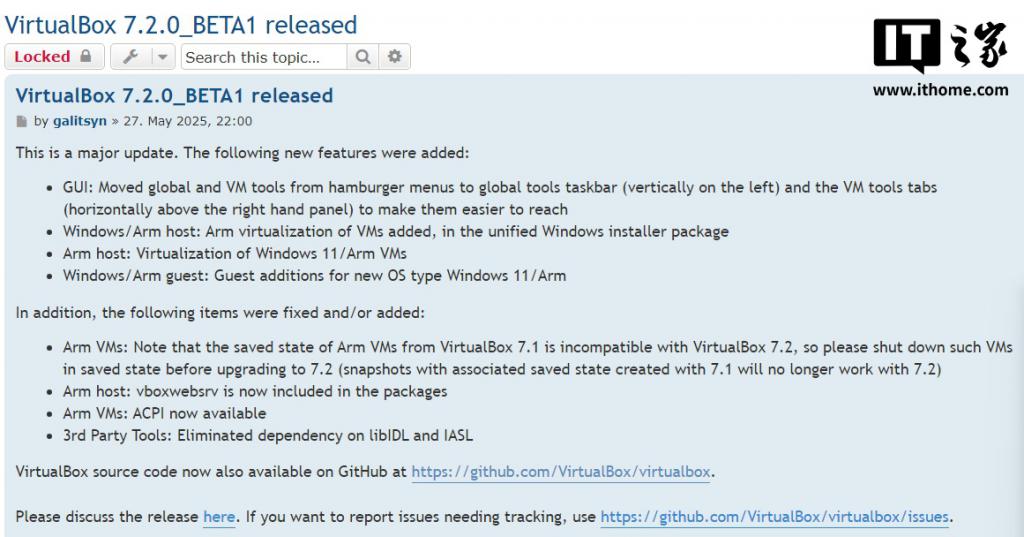Screen dimensions: 1024x537
Task: Open advanced search via gear icon
Action: point(394,57)
